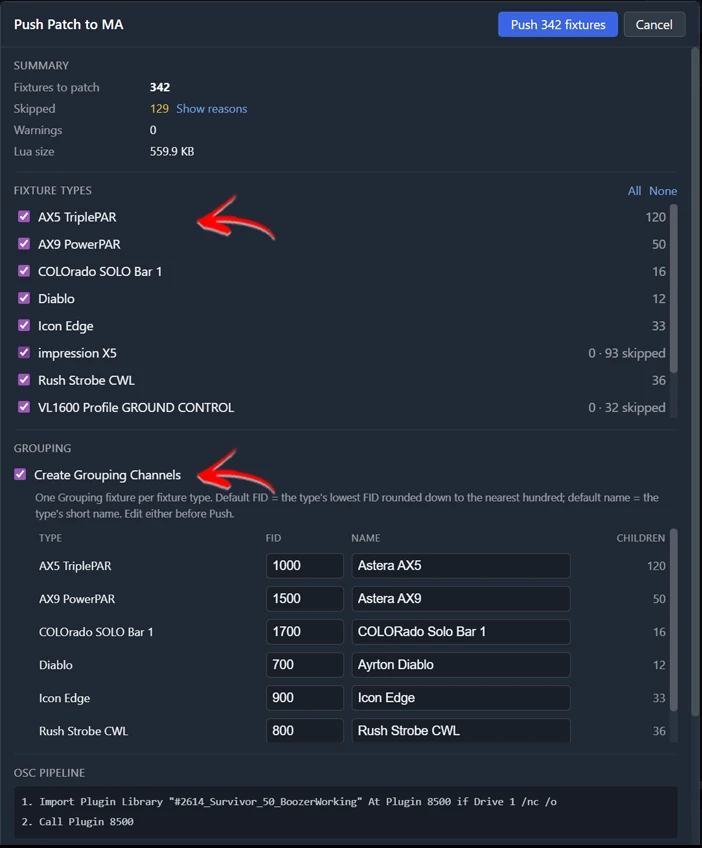The height and width of the screenshot is (848, 702).
Task: Edit the Astera AX9 name field
Action: click(461, 599)
